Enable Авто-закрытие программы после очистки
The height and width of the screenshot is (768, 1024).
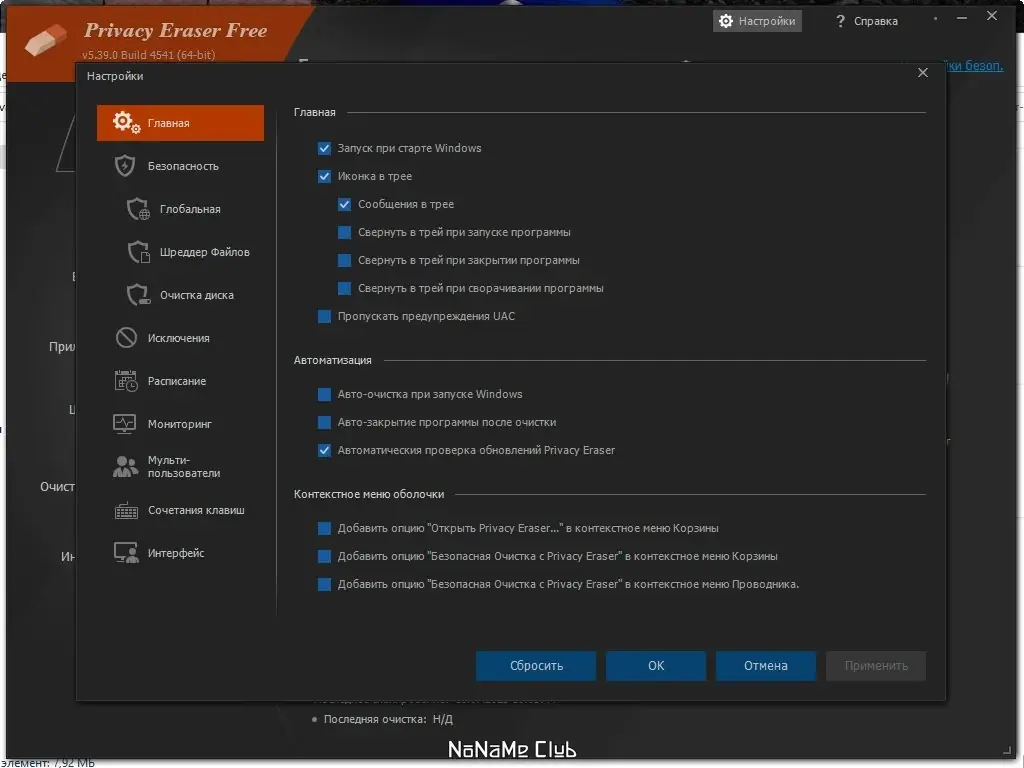(x=325, y=423)
